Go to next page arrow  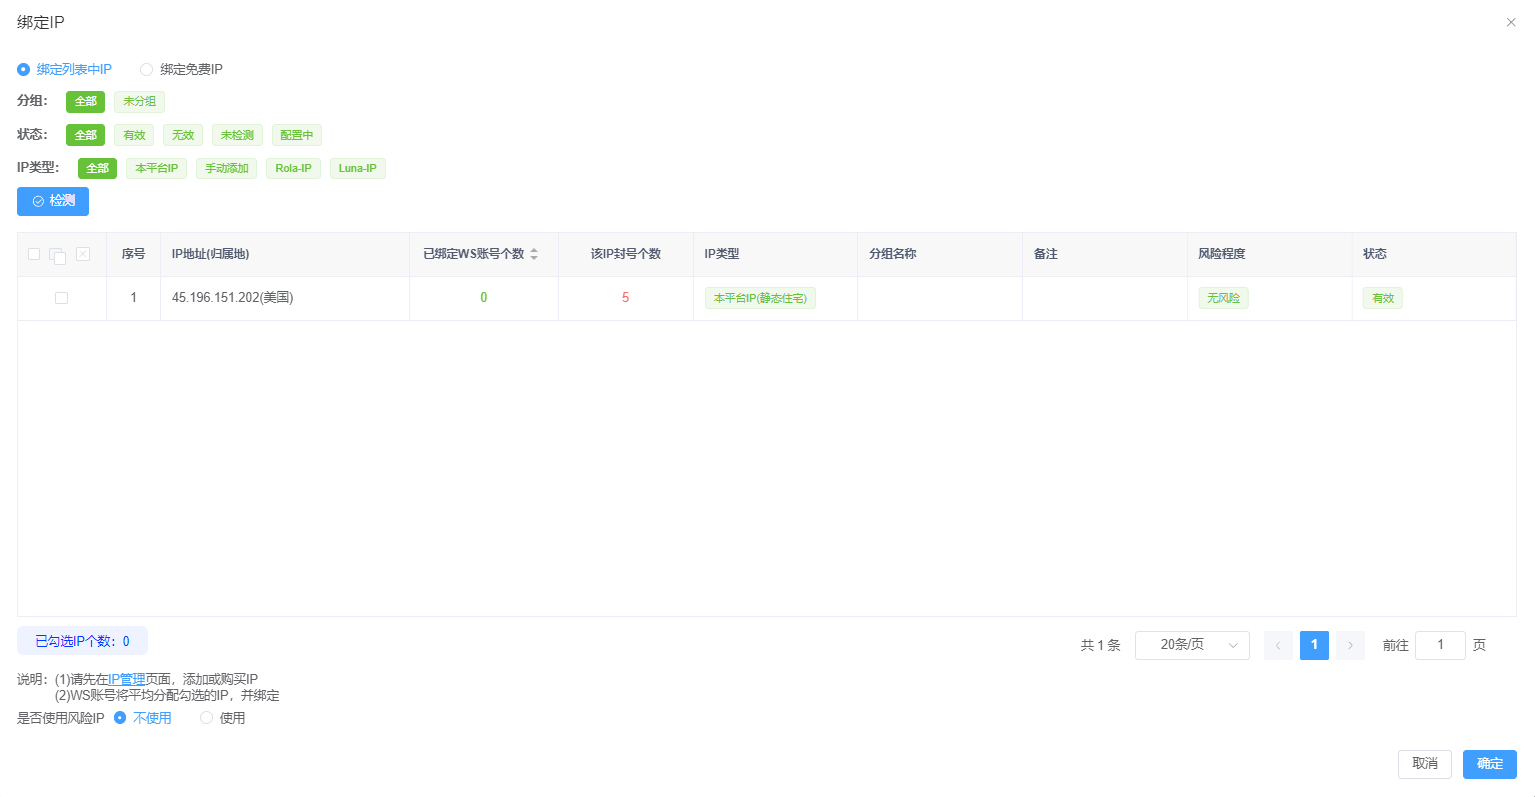tap(1350, 645)
